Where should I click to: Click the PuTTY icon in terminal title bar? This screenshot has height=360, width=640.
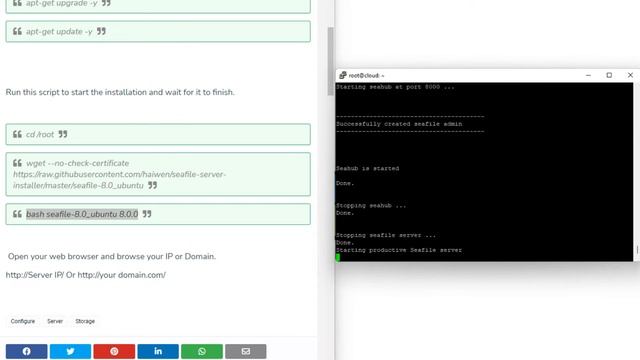pyautogui.click(x=343, y=75)
